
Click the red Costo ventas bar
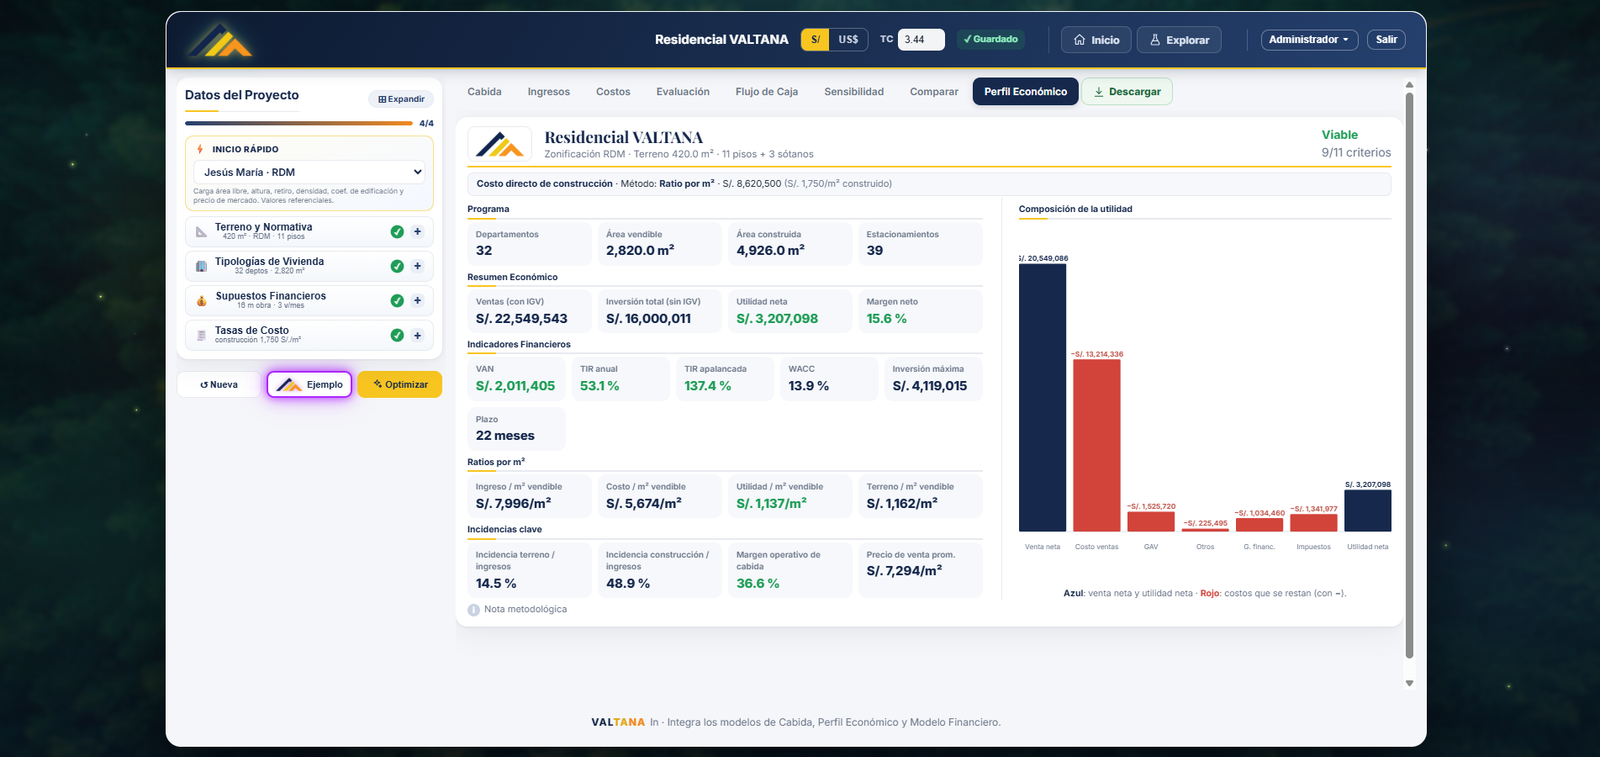coord(1096,445)
